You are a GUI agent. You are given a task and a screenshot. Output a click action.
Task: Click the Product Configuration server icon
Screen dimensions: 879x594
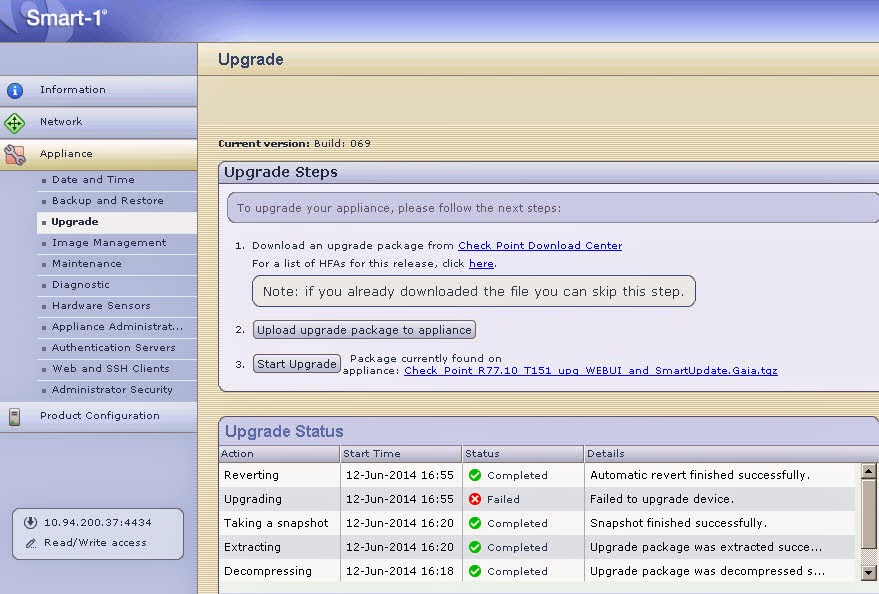(x=15, y=416)
